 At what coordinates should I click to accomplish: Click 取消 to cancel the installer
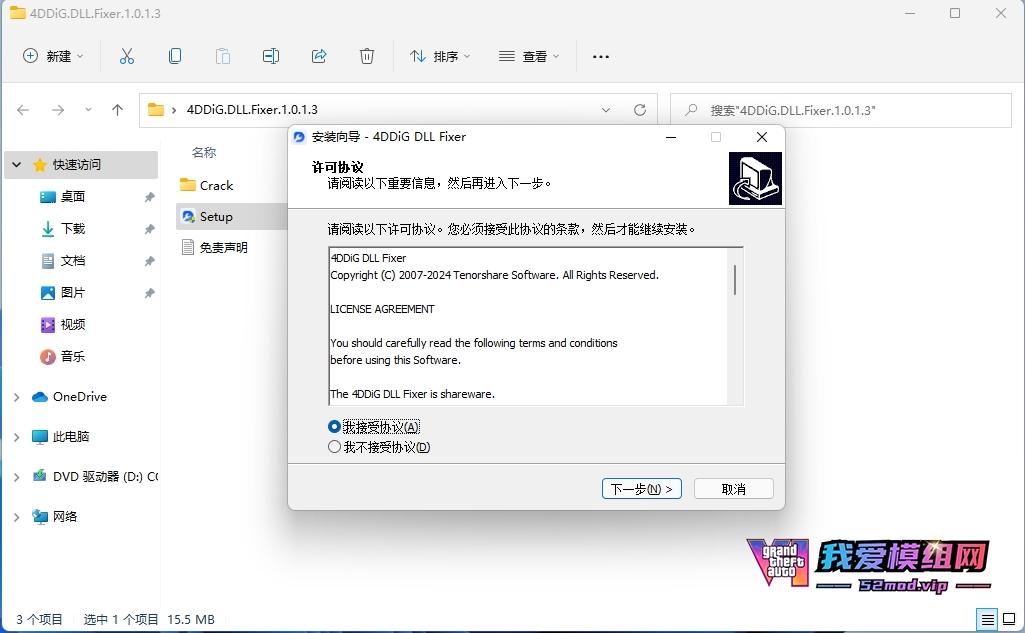[734, 488]
